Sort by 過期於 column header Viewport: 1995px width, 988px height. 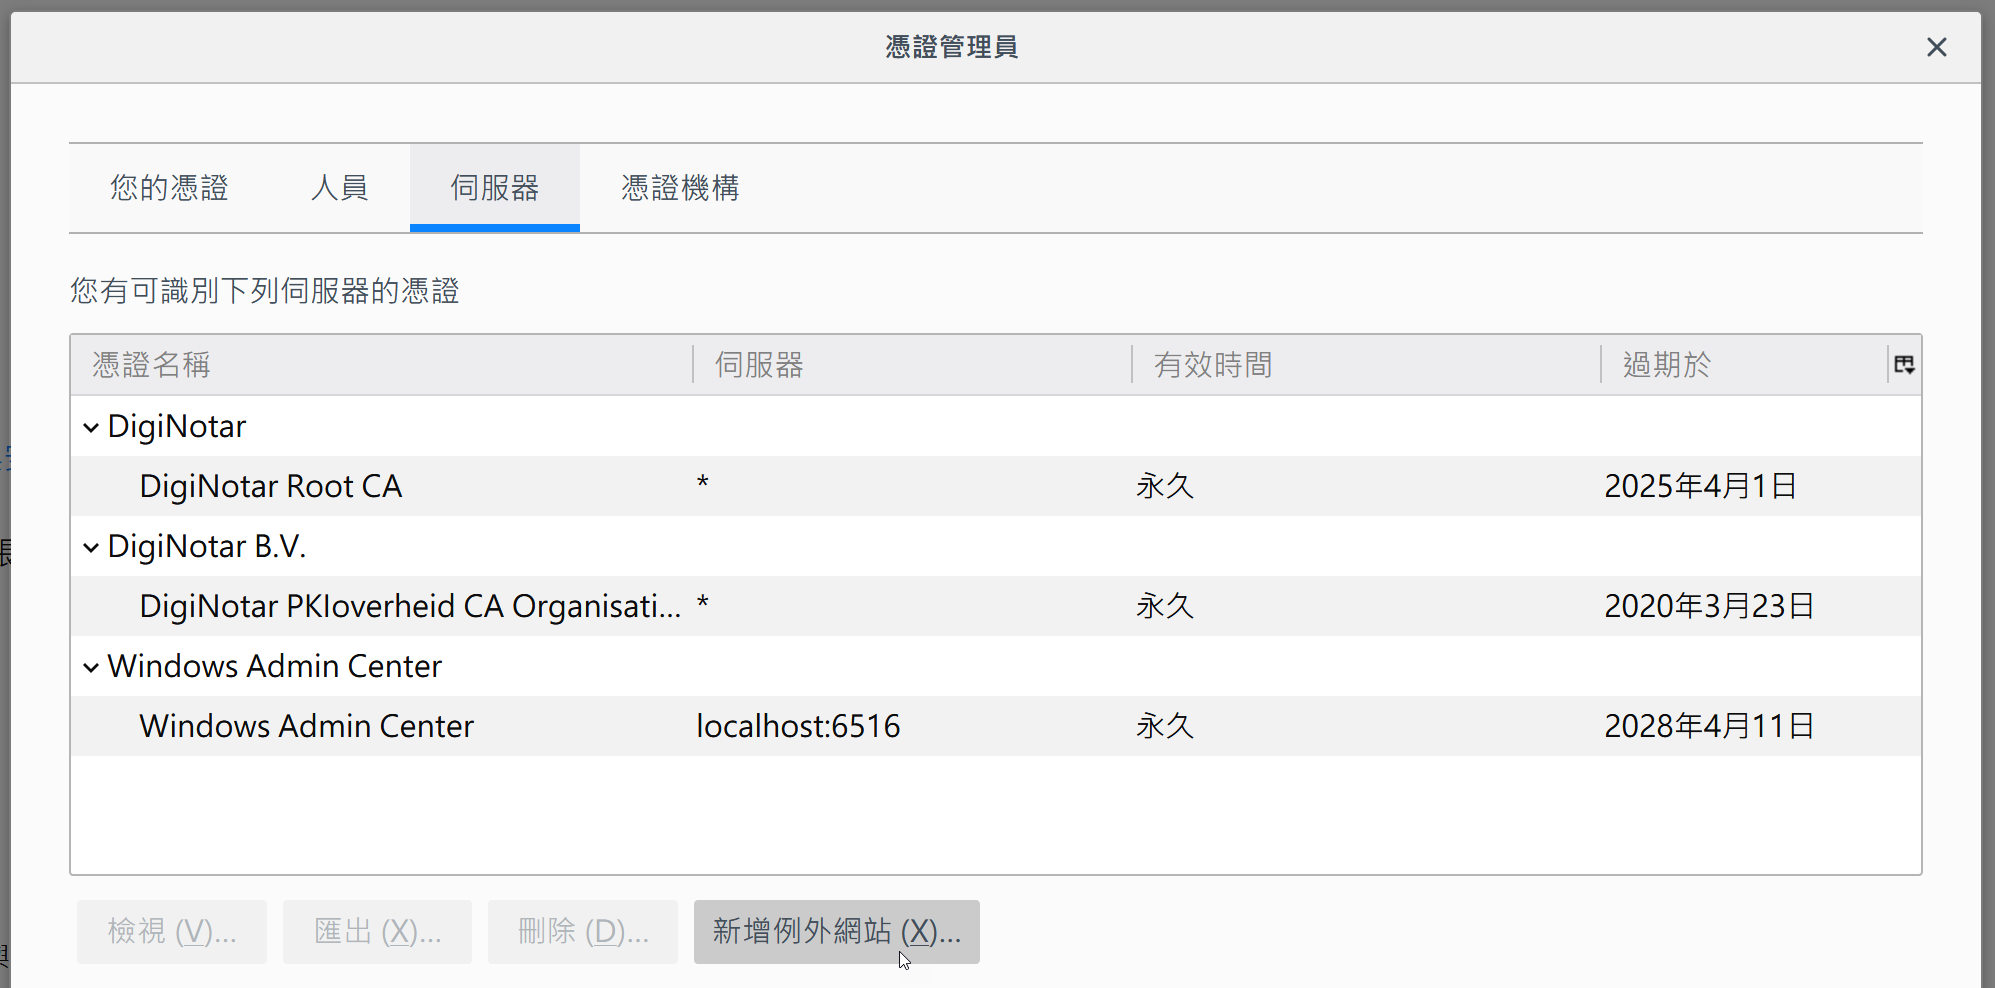(1744, 365)
